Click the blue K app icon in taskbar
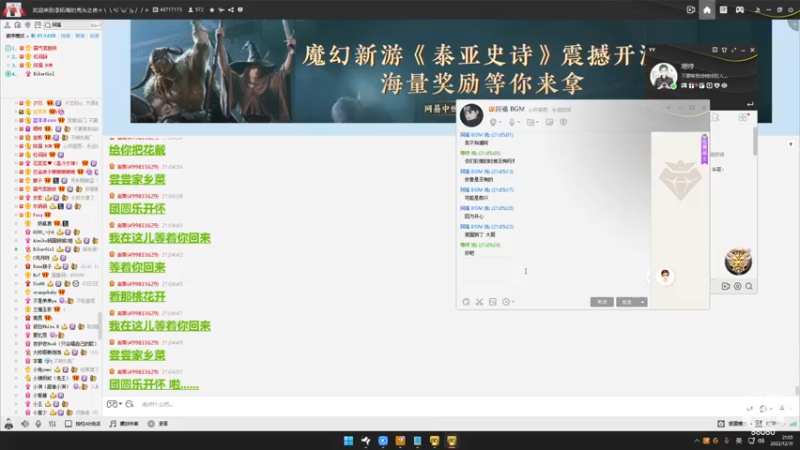 click(383, 441)
